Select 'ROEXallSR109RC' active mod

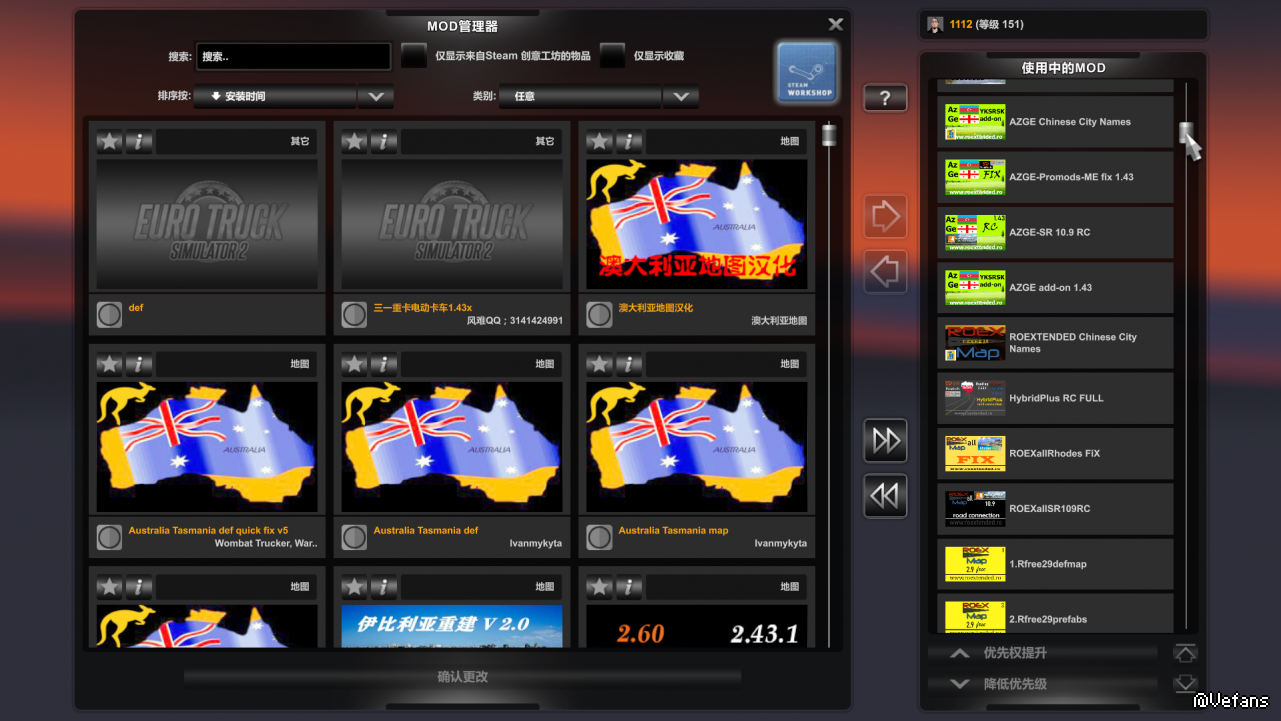point(1055,509)
